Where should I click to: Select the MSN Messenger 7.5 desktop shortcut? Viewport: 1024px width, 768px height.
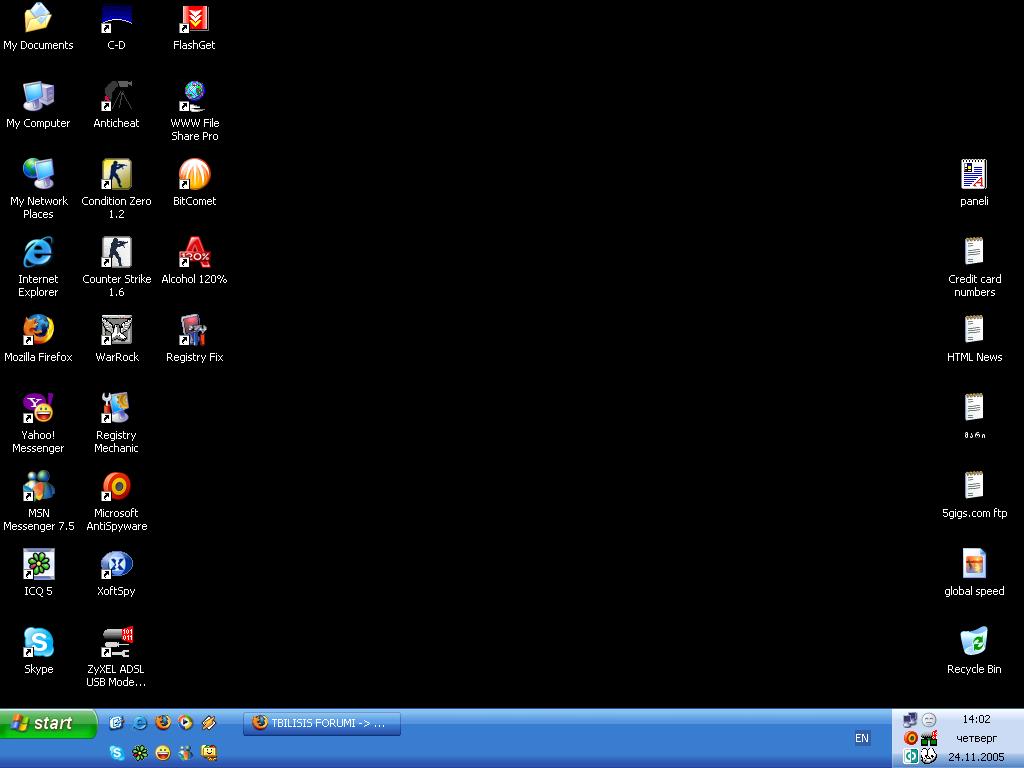click(38, 501)
